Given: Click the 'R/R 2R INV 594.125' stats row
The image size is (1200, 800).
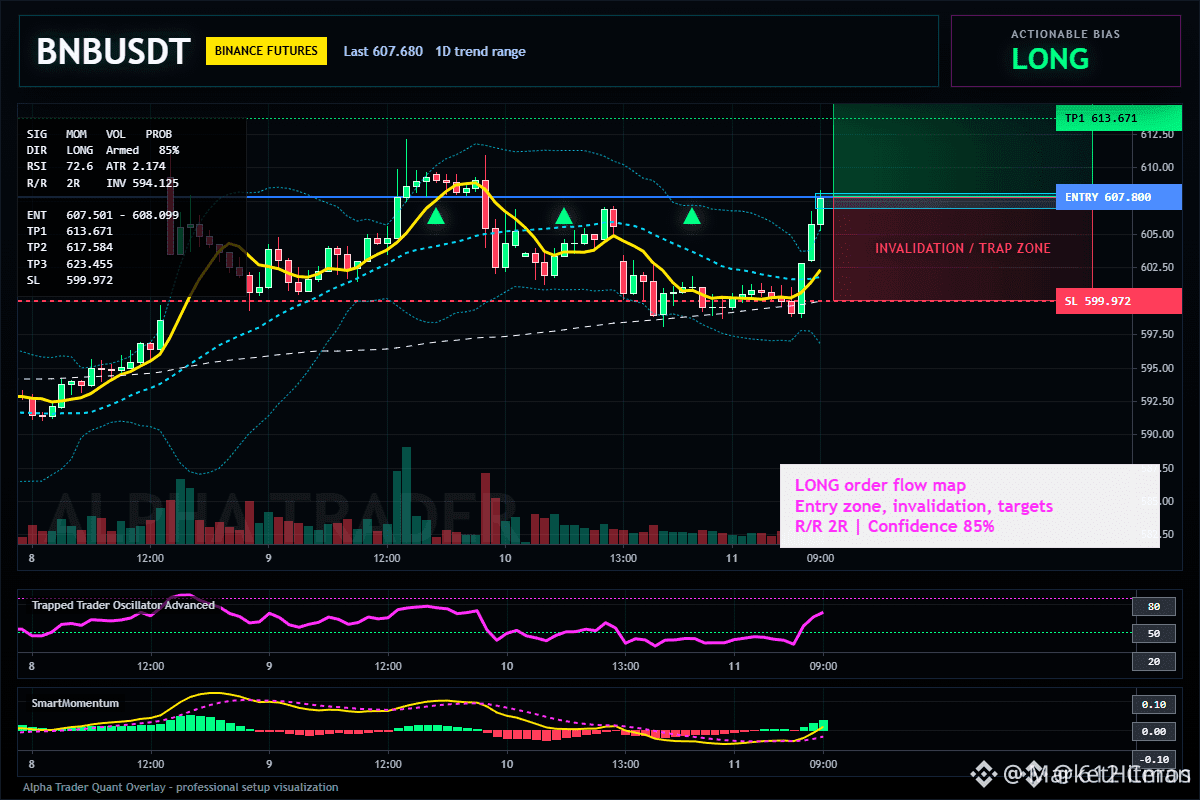Looking at the screenshot, I should point(103,183).
